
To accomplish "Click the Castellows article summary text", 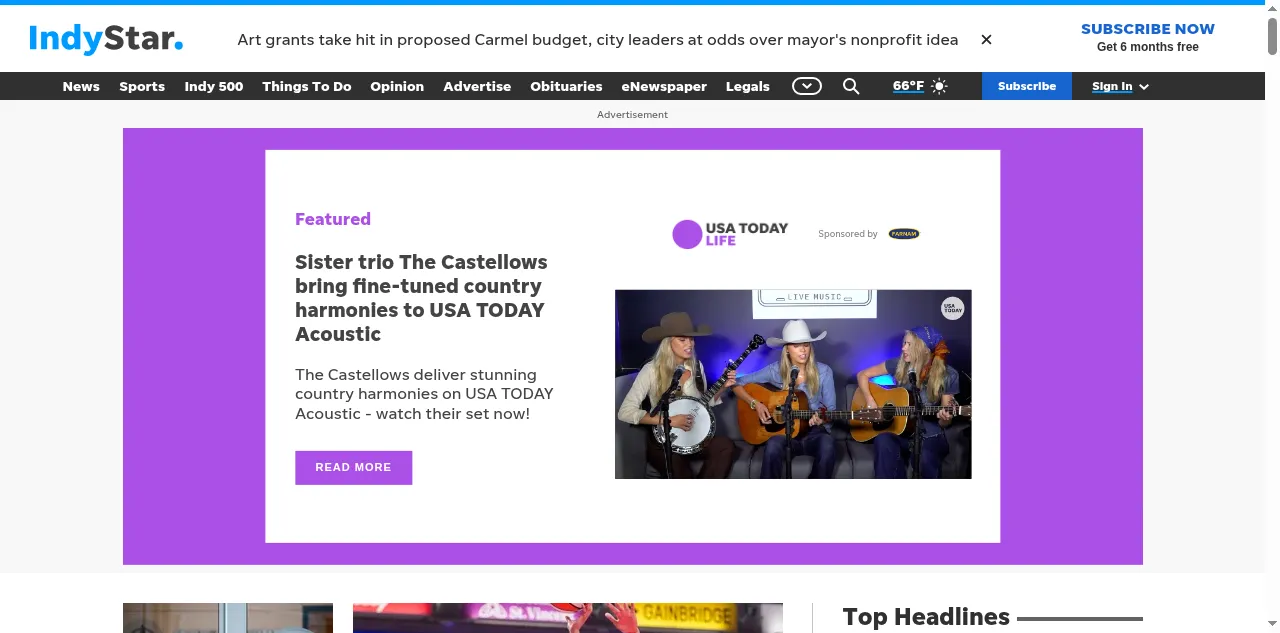I will (x=424, y=394).
